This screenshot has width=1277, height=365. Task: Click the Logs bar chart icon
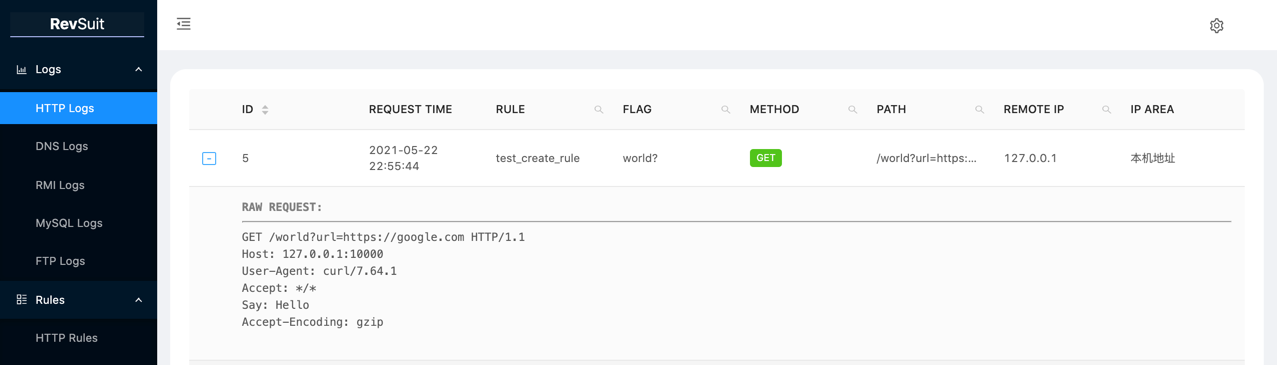pos(21,69)
